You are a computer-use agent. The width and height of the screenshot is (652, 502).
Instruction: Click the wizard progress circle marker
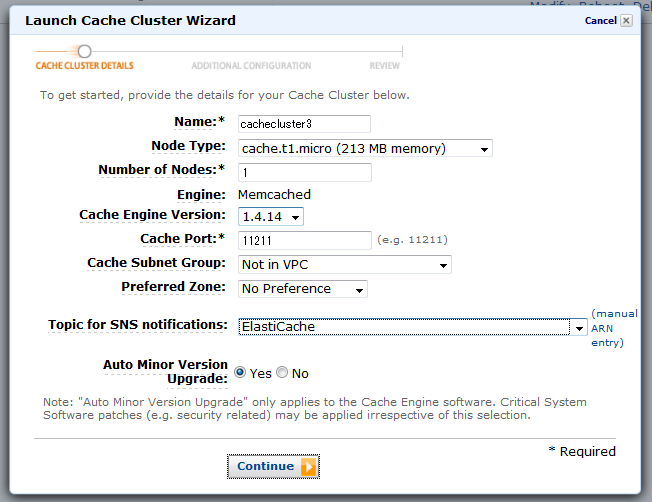point(84,52)
